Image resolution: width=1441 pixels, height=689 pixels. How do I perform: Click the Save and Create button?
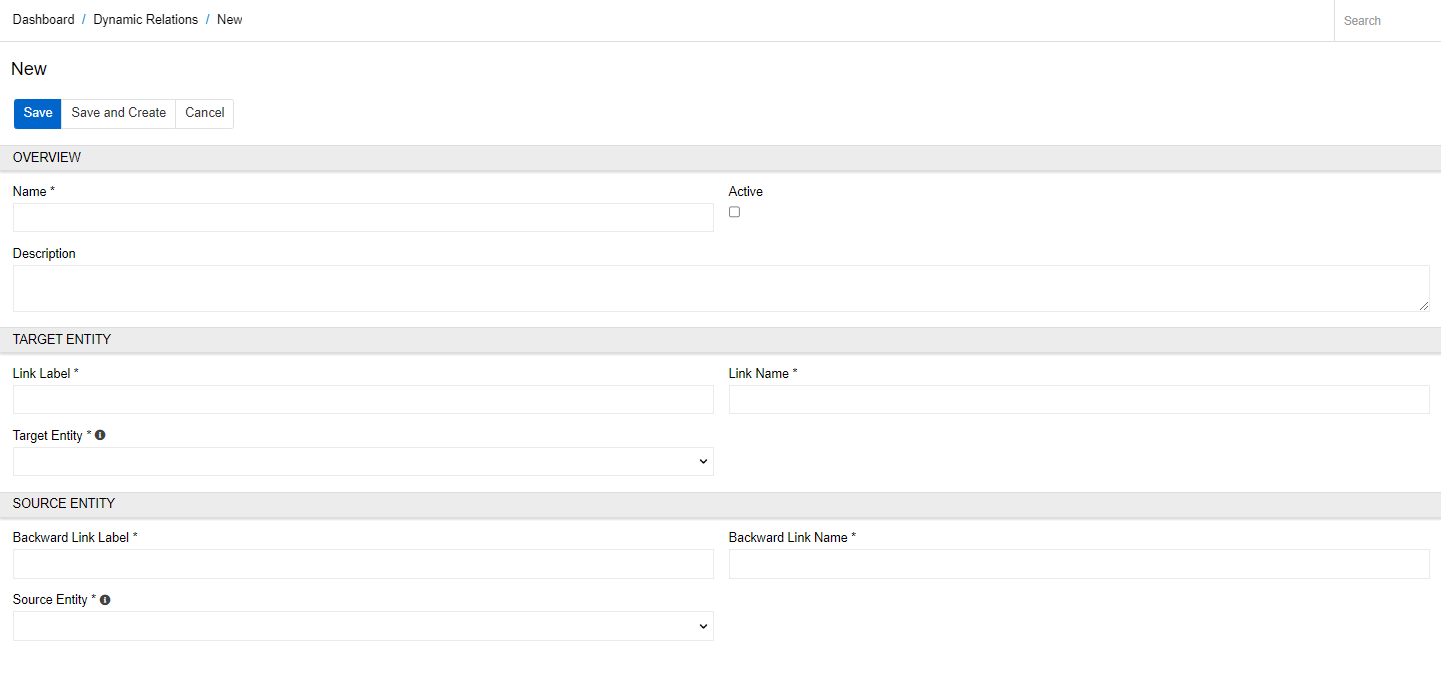119,113
